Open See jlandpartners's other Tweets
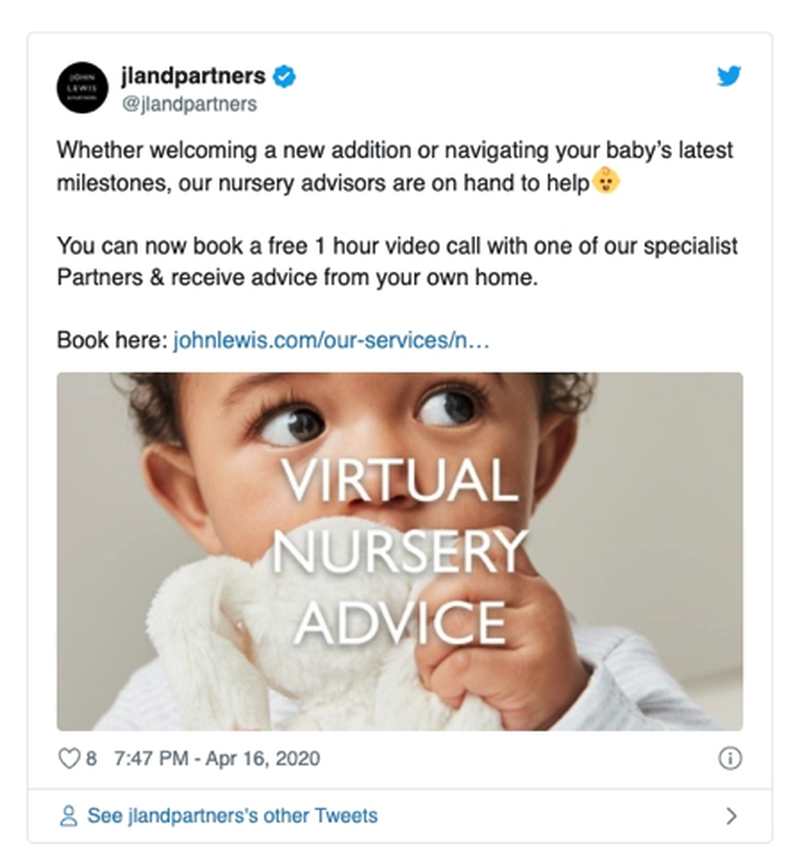Image resolution: width=800 pixels, height=867 pixels. click(232, 816)
